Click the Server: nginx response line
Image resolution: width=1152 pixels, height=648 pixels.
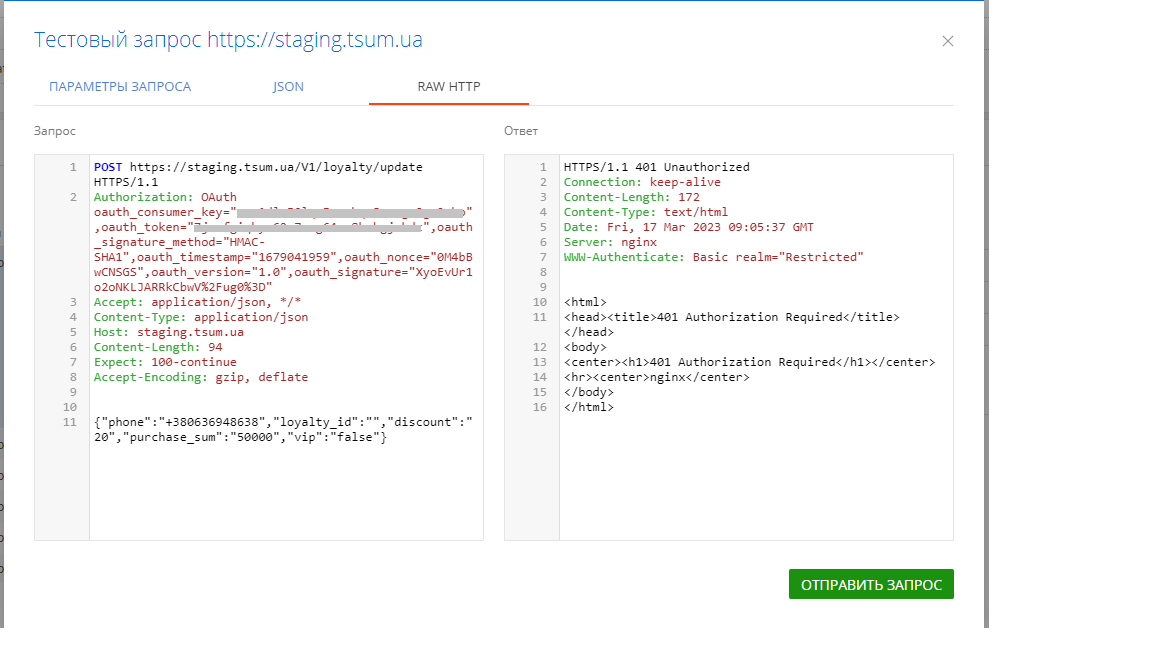[x=611, y=242]
